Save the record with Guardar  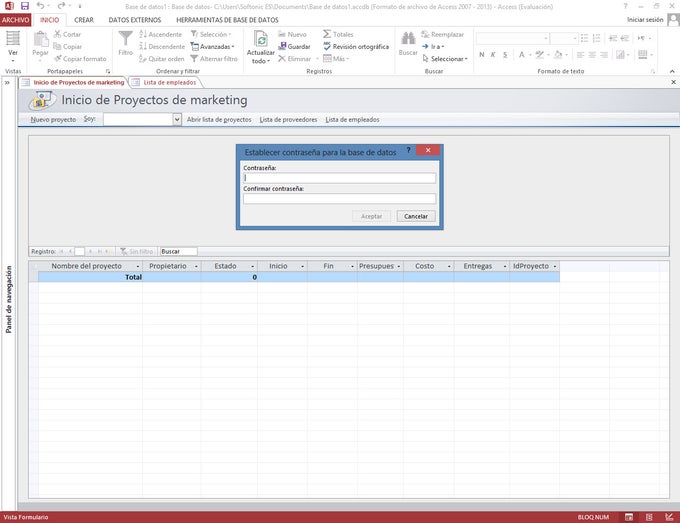[294, 46]
